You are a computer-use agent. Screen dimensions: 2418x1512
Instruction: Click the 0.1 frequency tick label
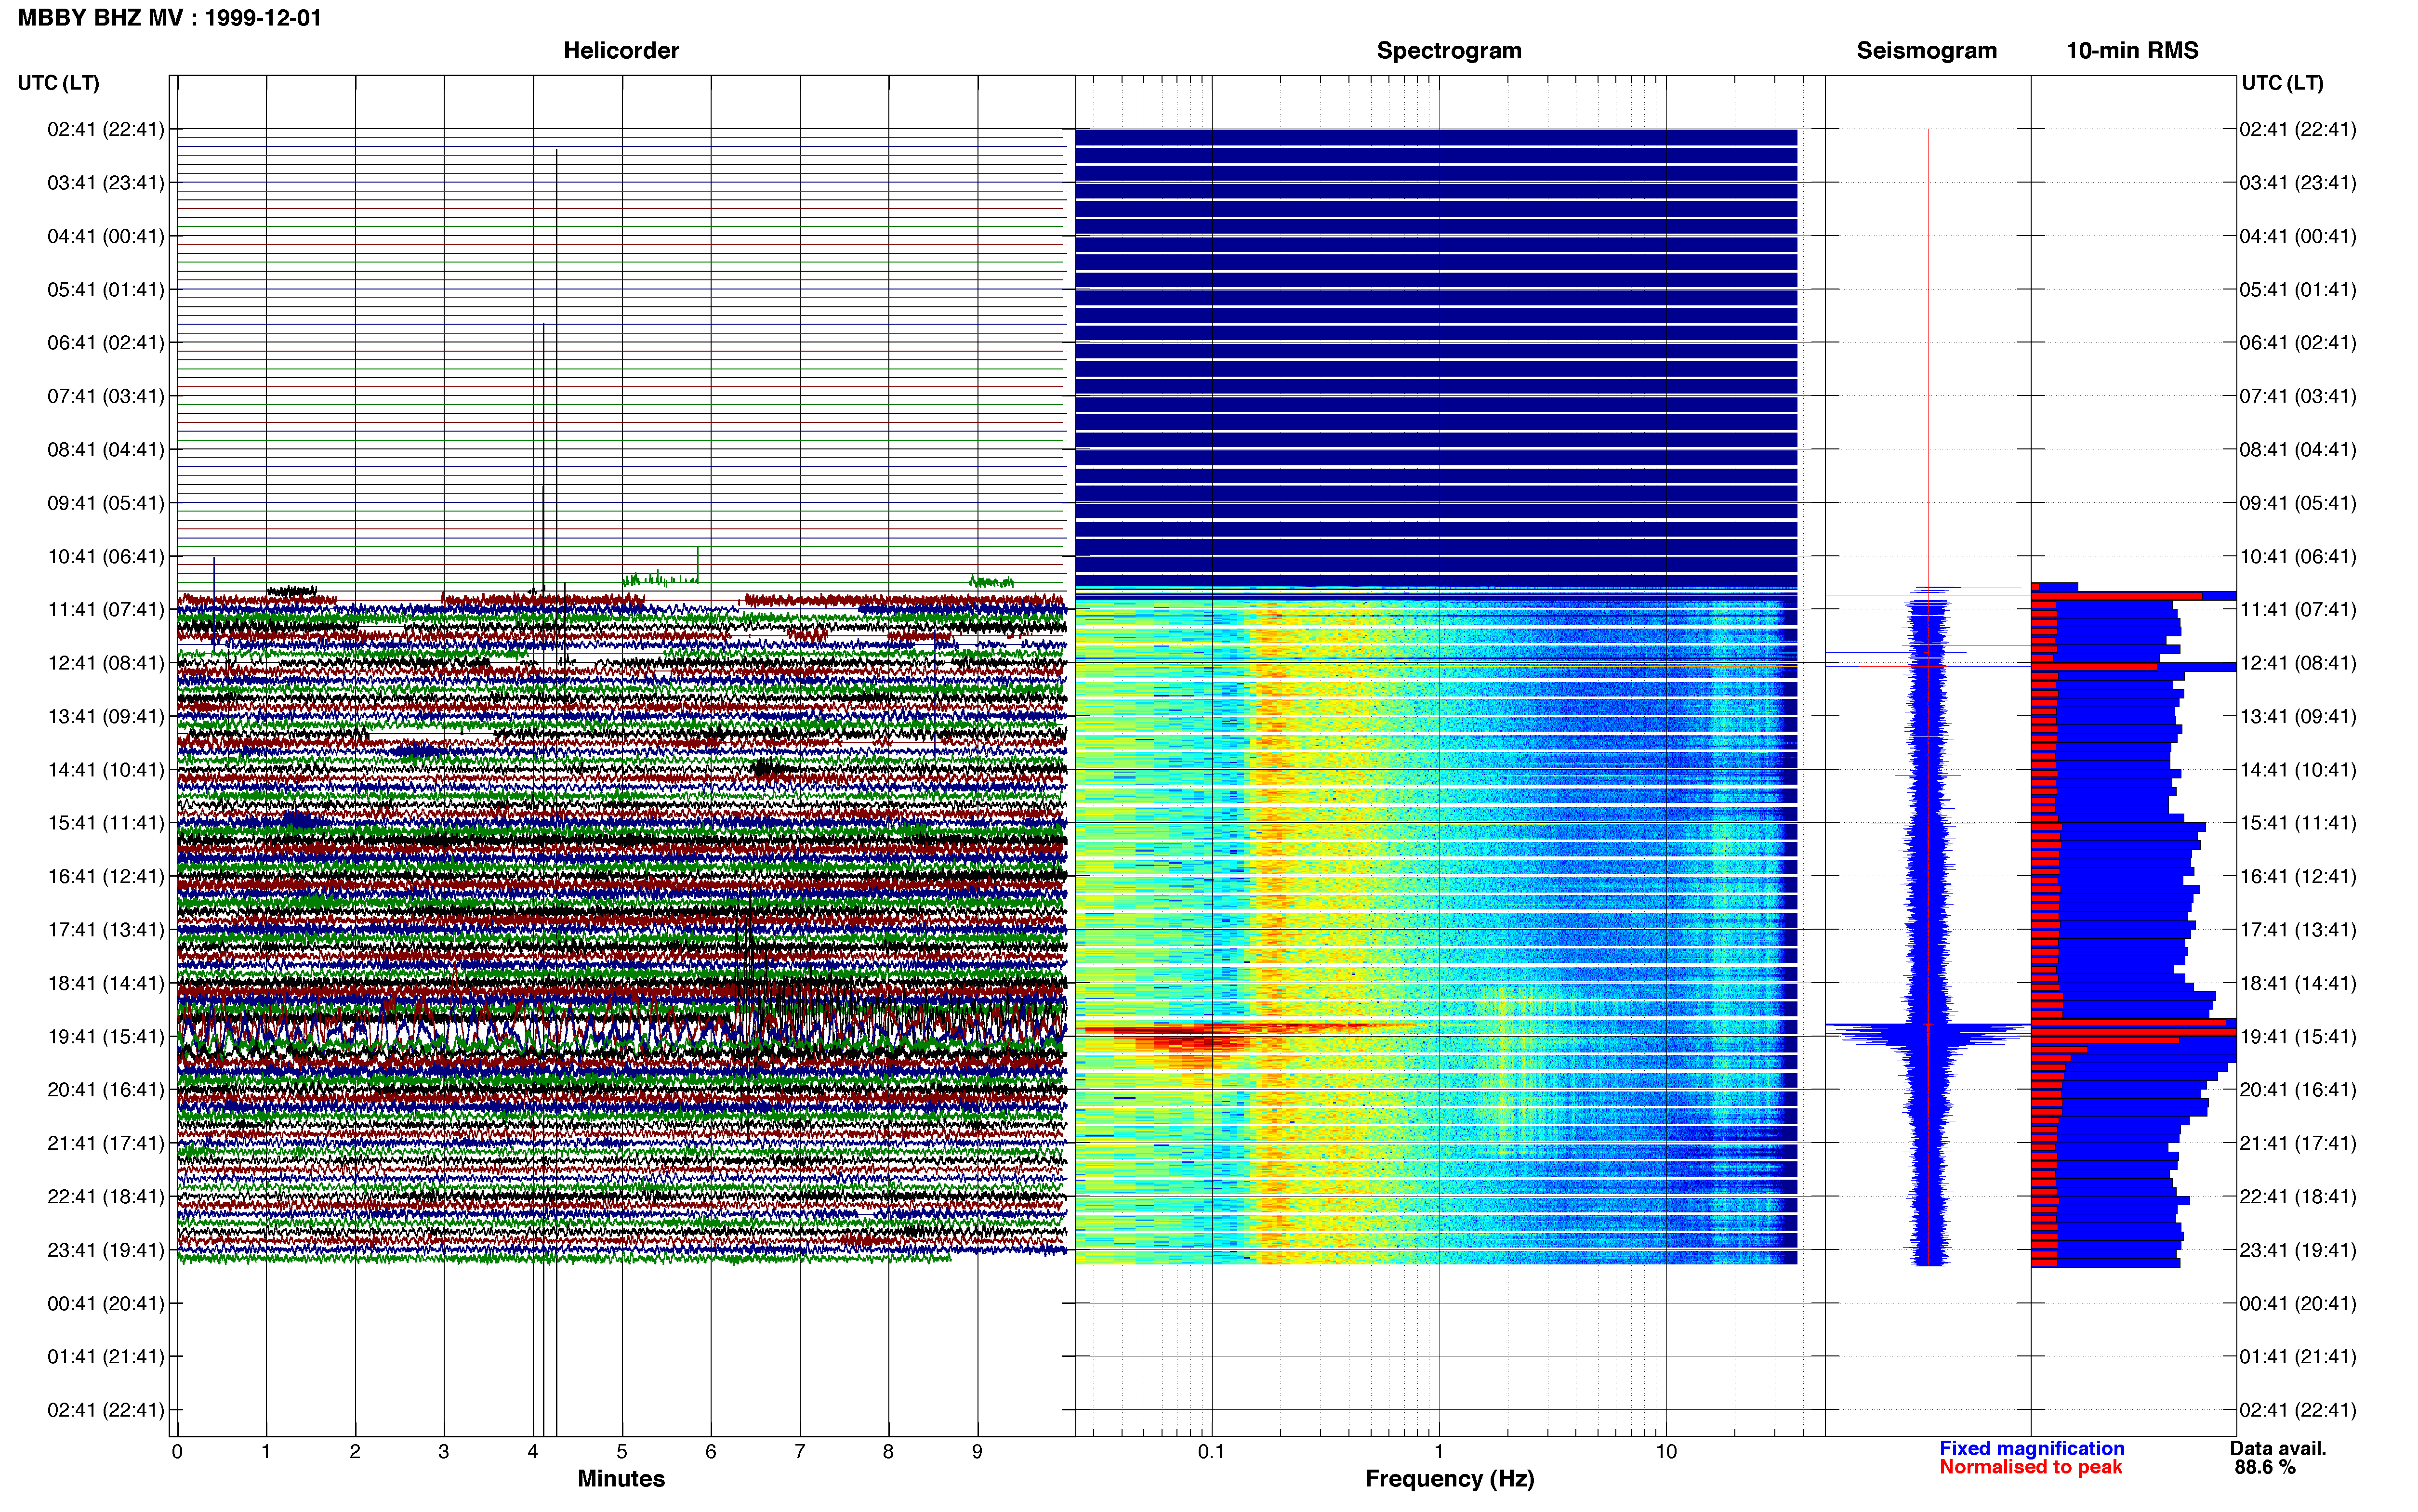point(1211,1451)
